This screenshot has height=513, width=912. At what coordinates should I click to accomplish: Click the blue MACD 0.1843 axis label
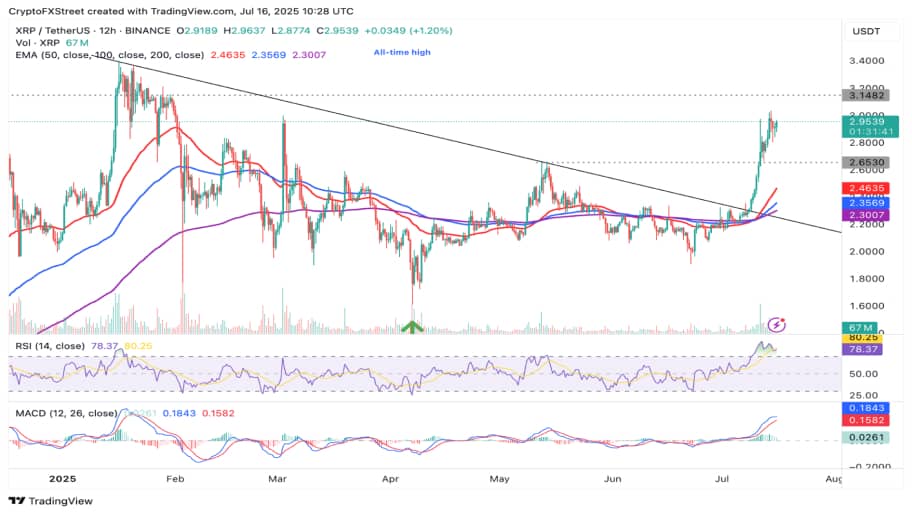pyautogui.click(x=865, y=408)
